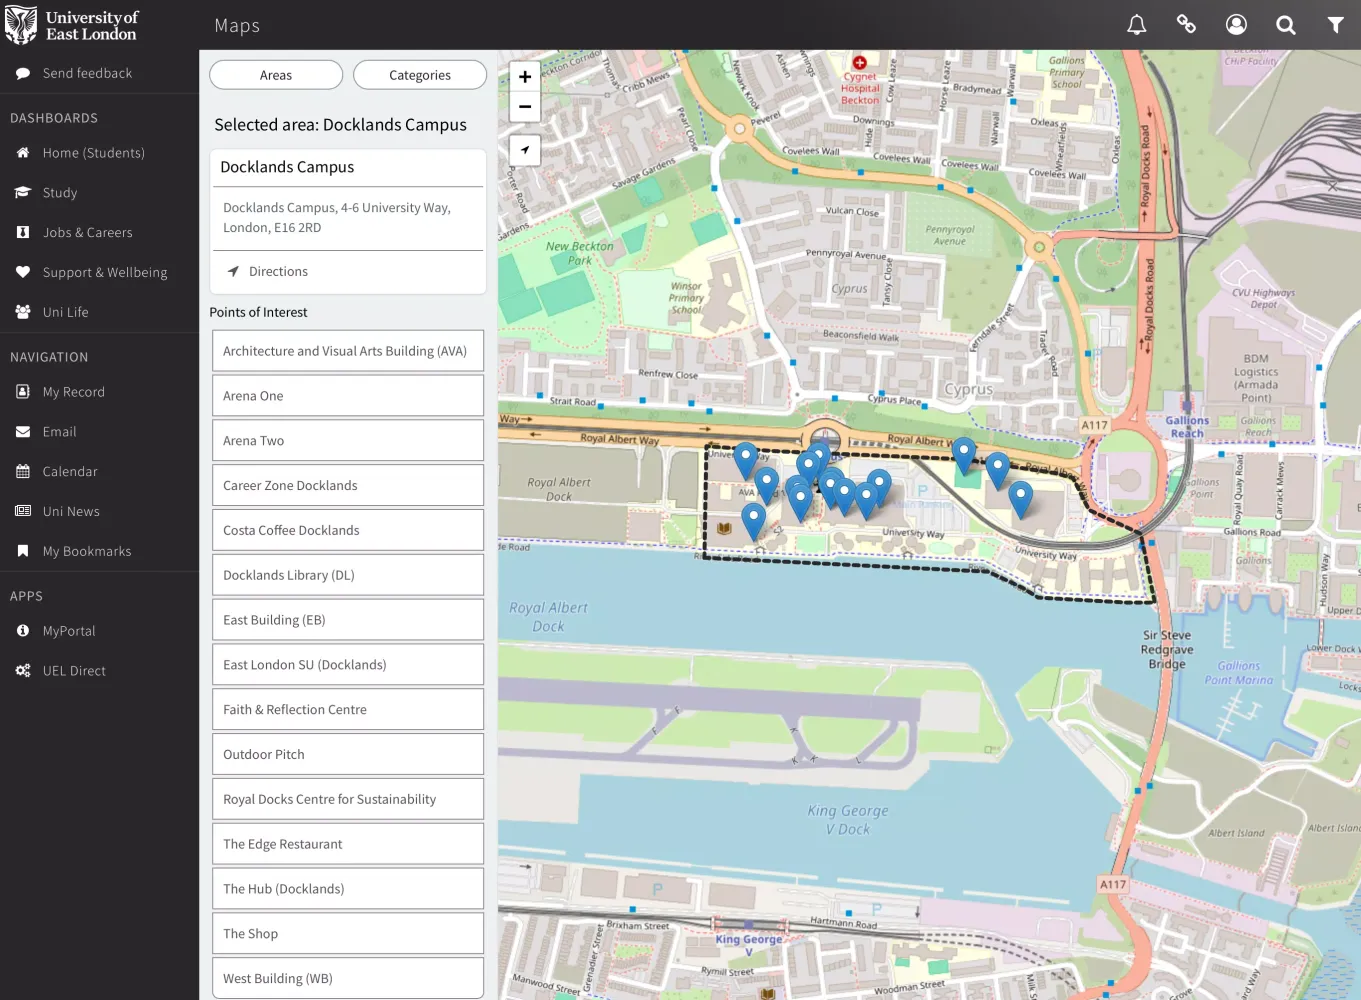Select The Hub (Docklands)

click(348, 889)
